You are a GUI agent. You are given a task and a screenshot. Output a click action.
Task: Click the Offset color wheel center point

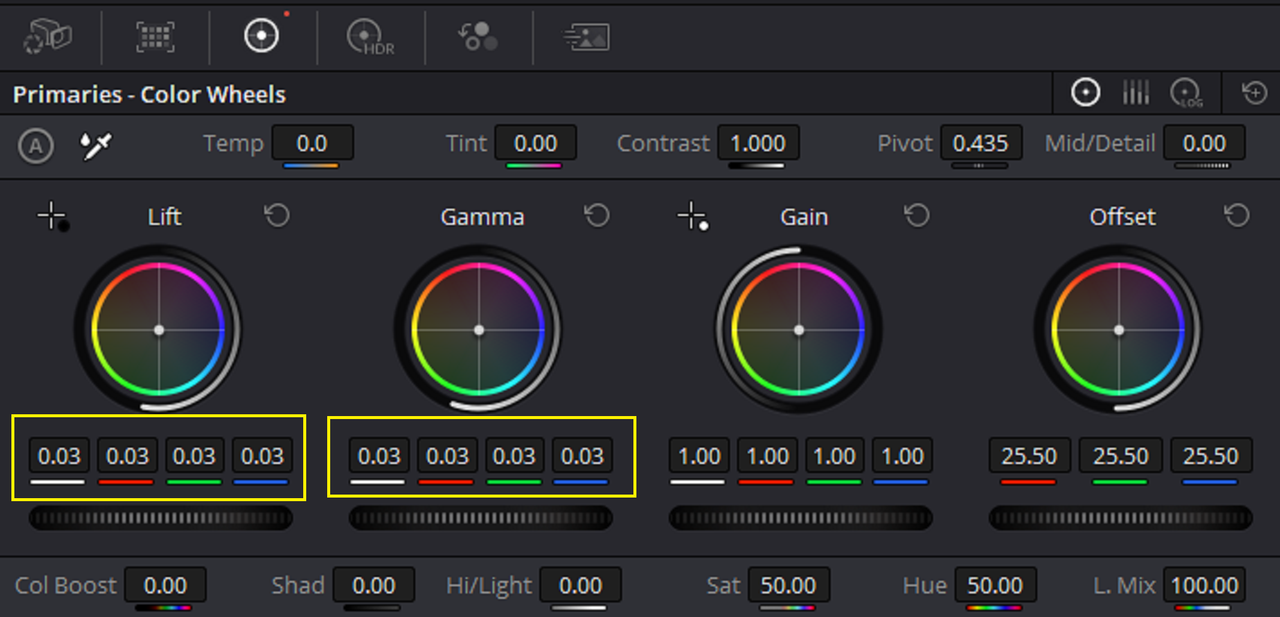click(x=1118, y=329)
